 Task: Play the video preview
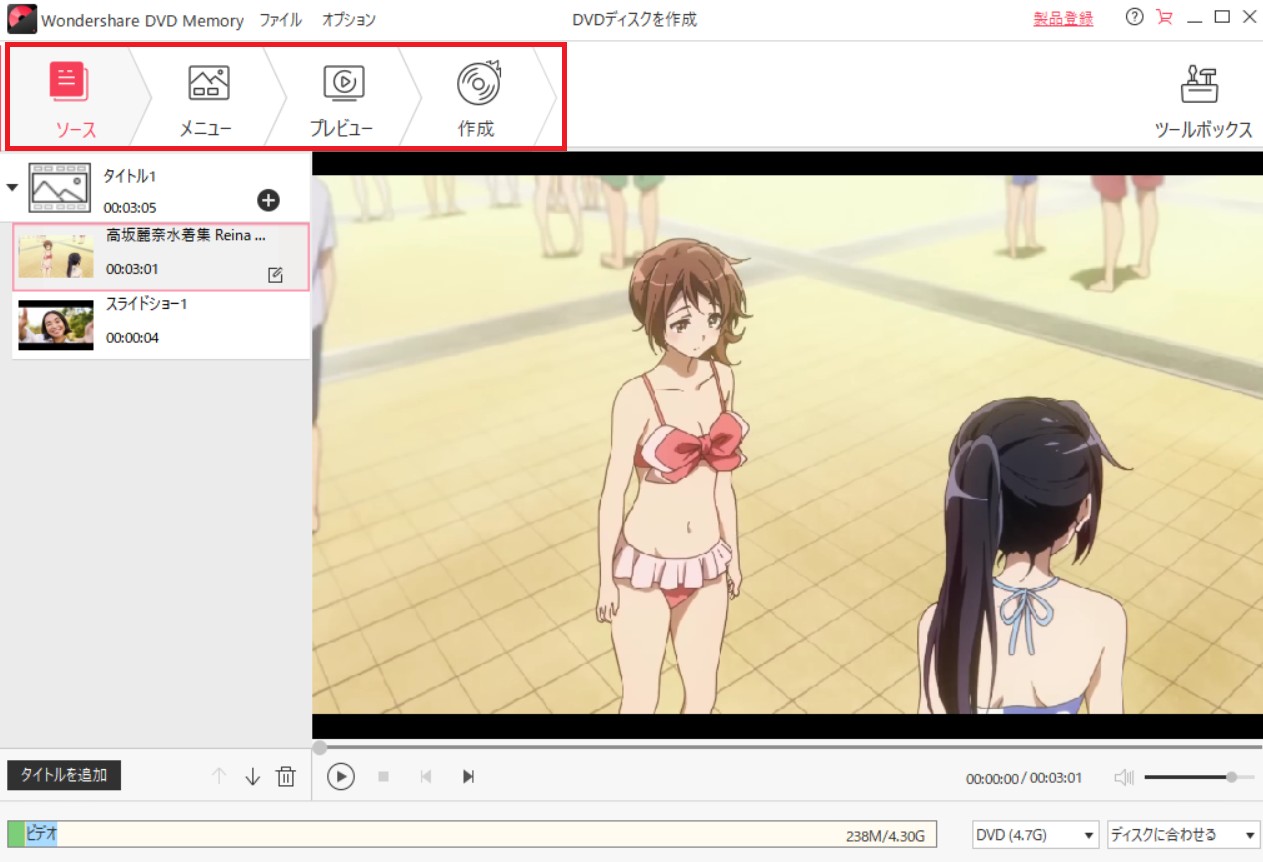341,776
